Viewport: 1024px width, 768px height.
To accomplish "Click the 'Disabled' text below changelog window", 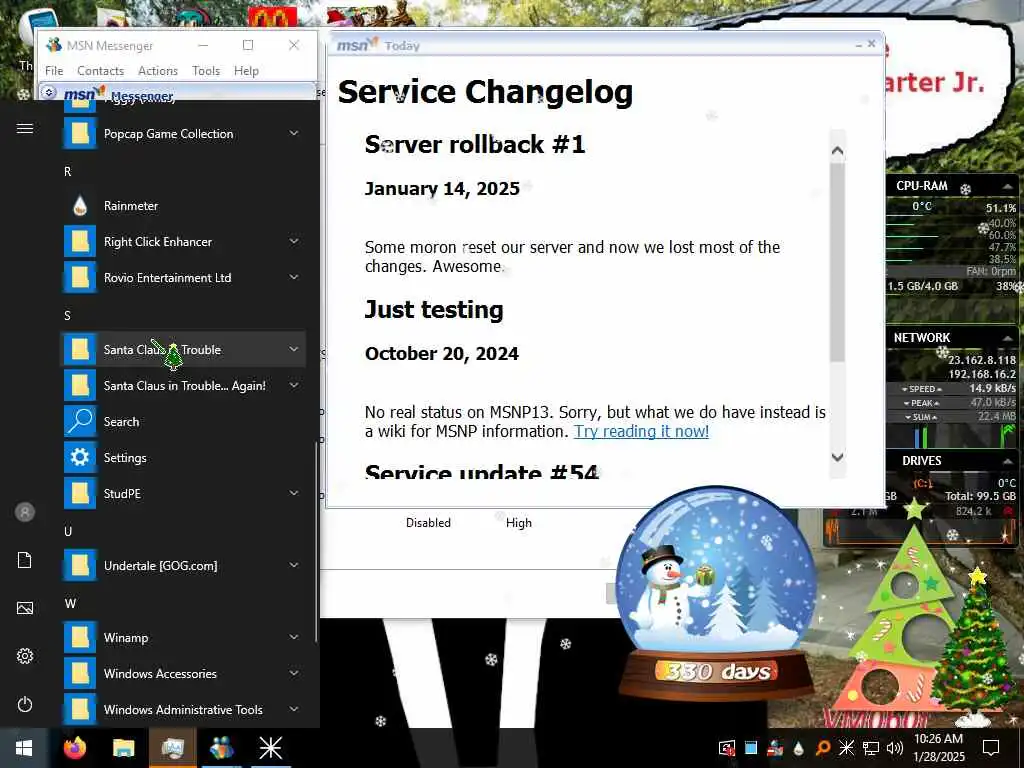I will pos(428,522).
